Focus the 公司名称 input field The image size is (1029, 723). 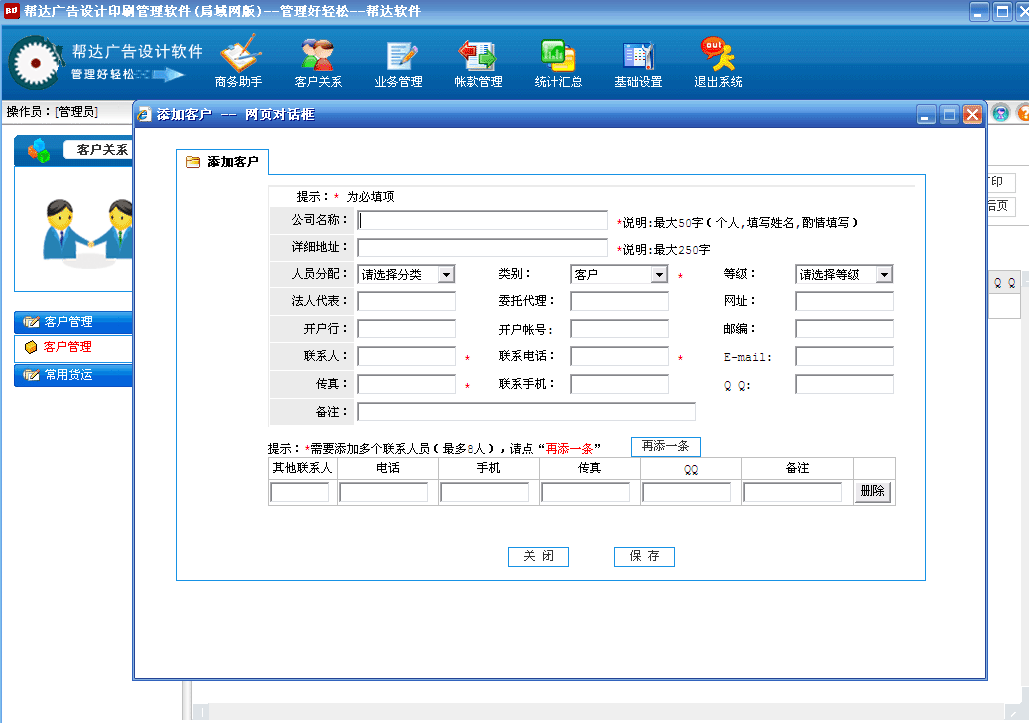point(482,220)
